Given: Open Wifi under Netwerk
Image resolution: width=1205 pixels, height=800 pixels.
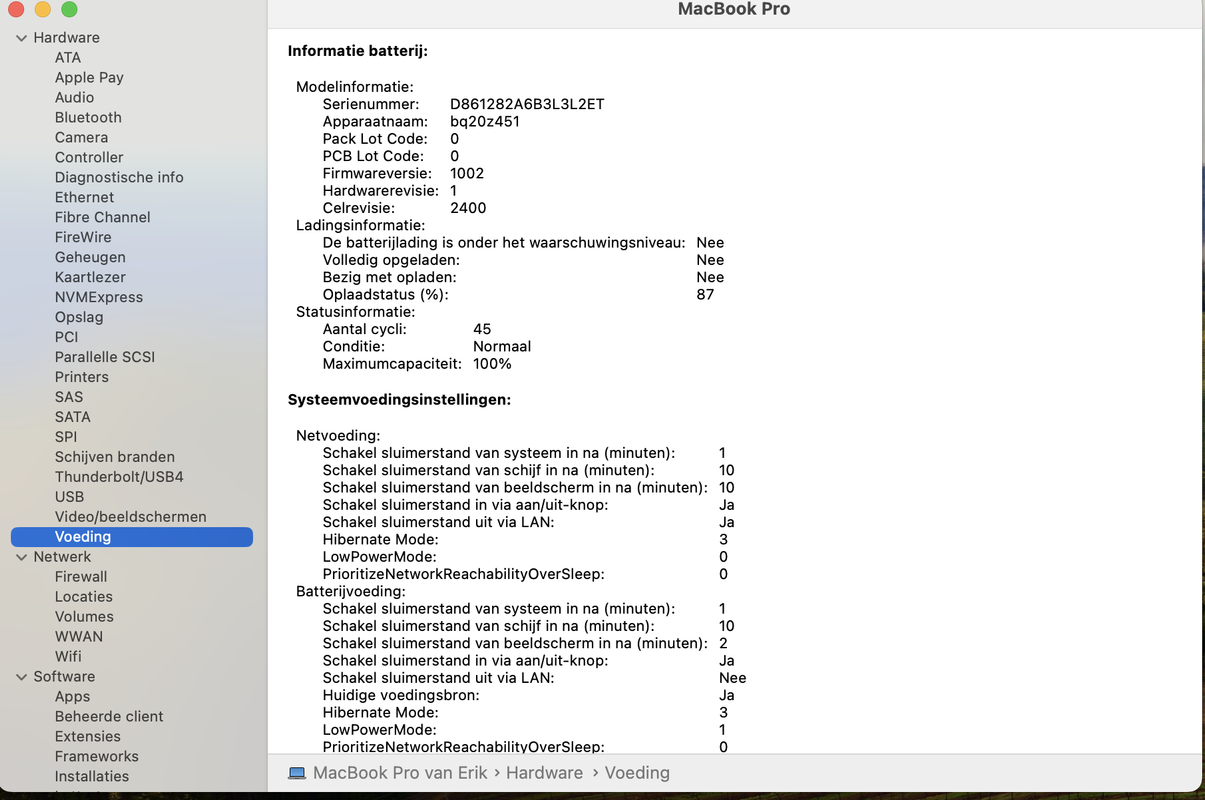Looking at the screenshot, I should (68, 657).
